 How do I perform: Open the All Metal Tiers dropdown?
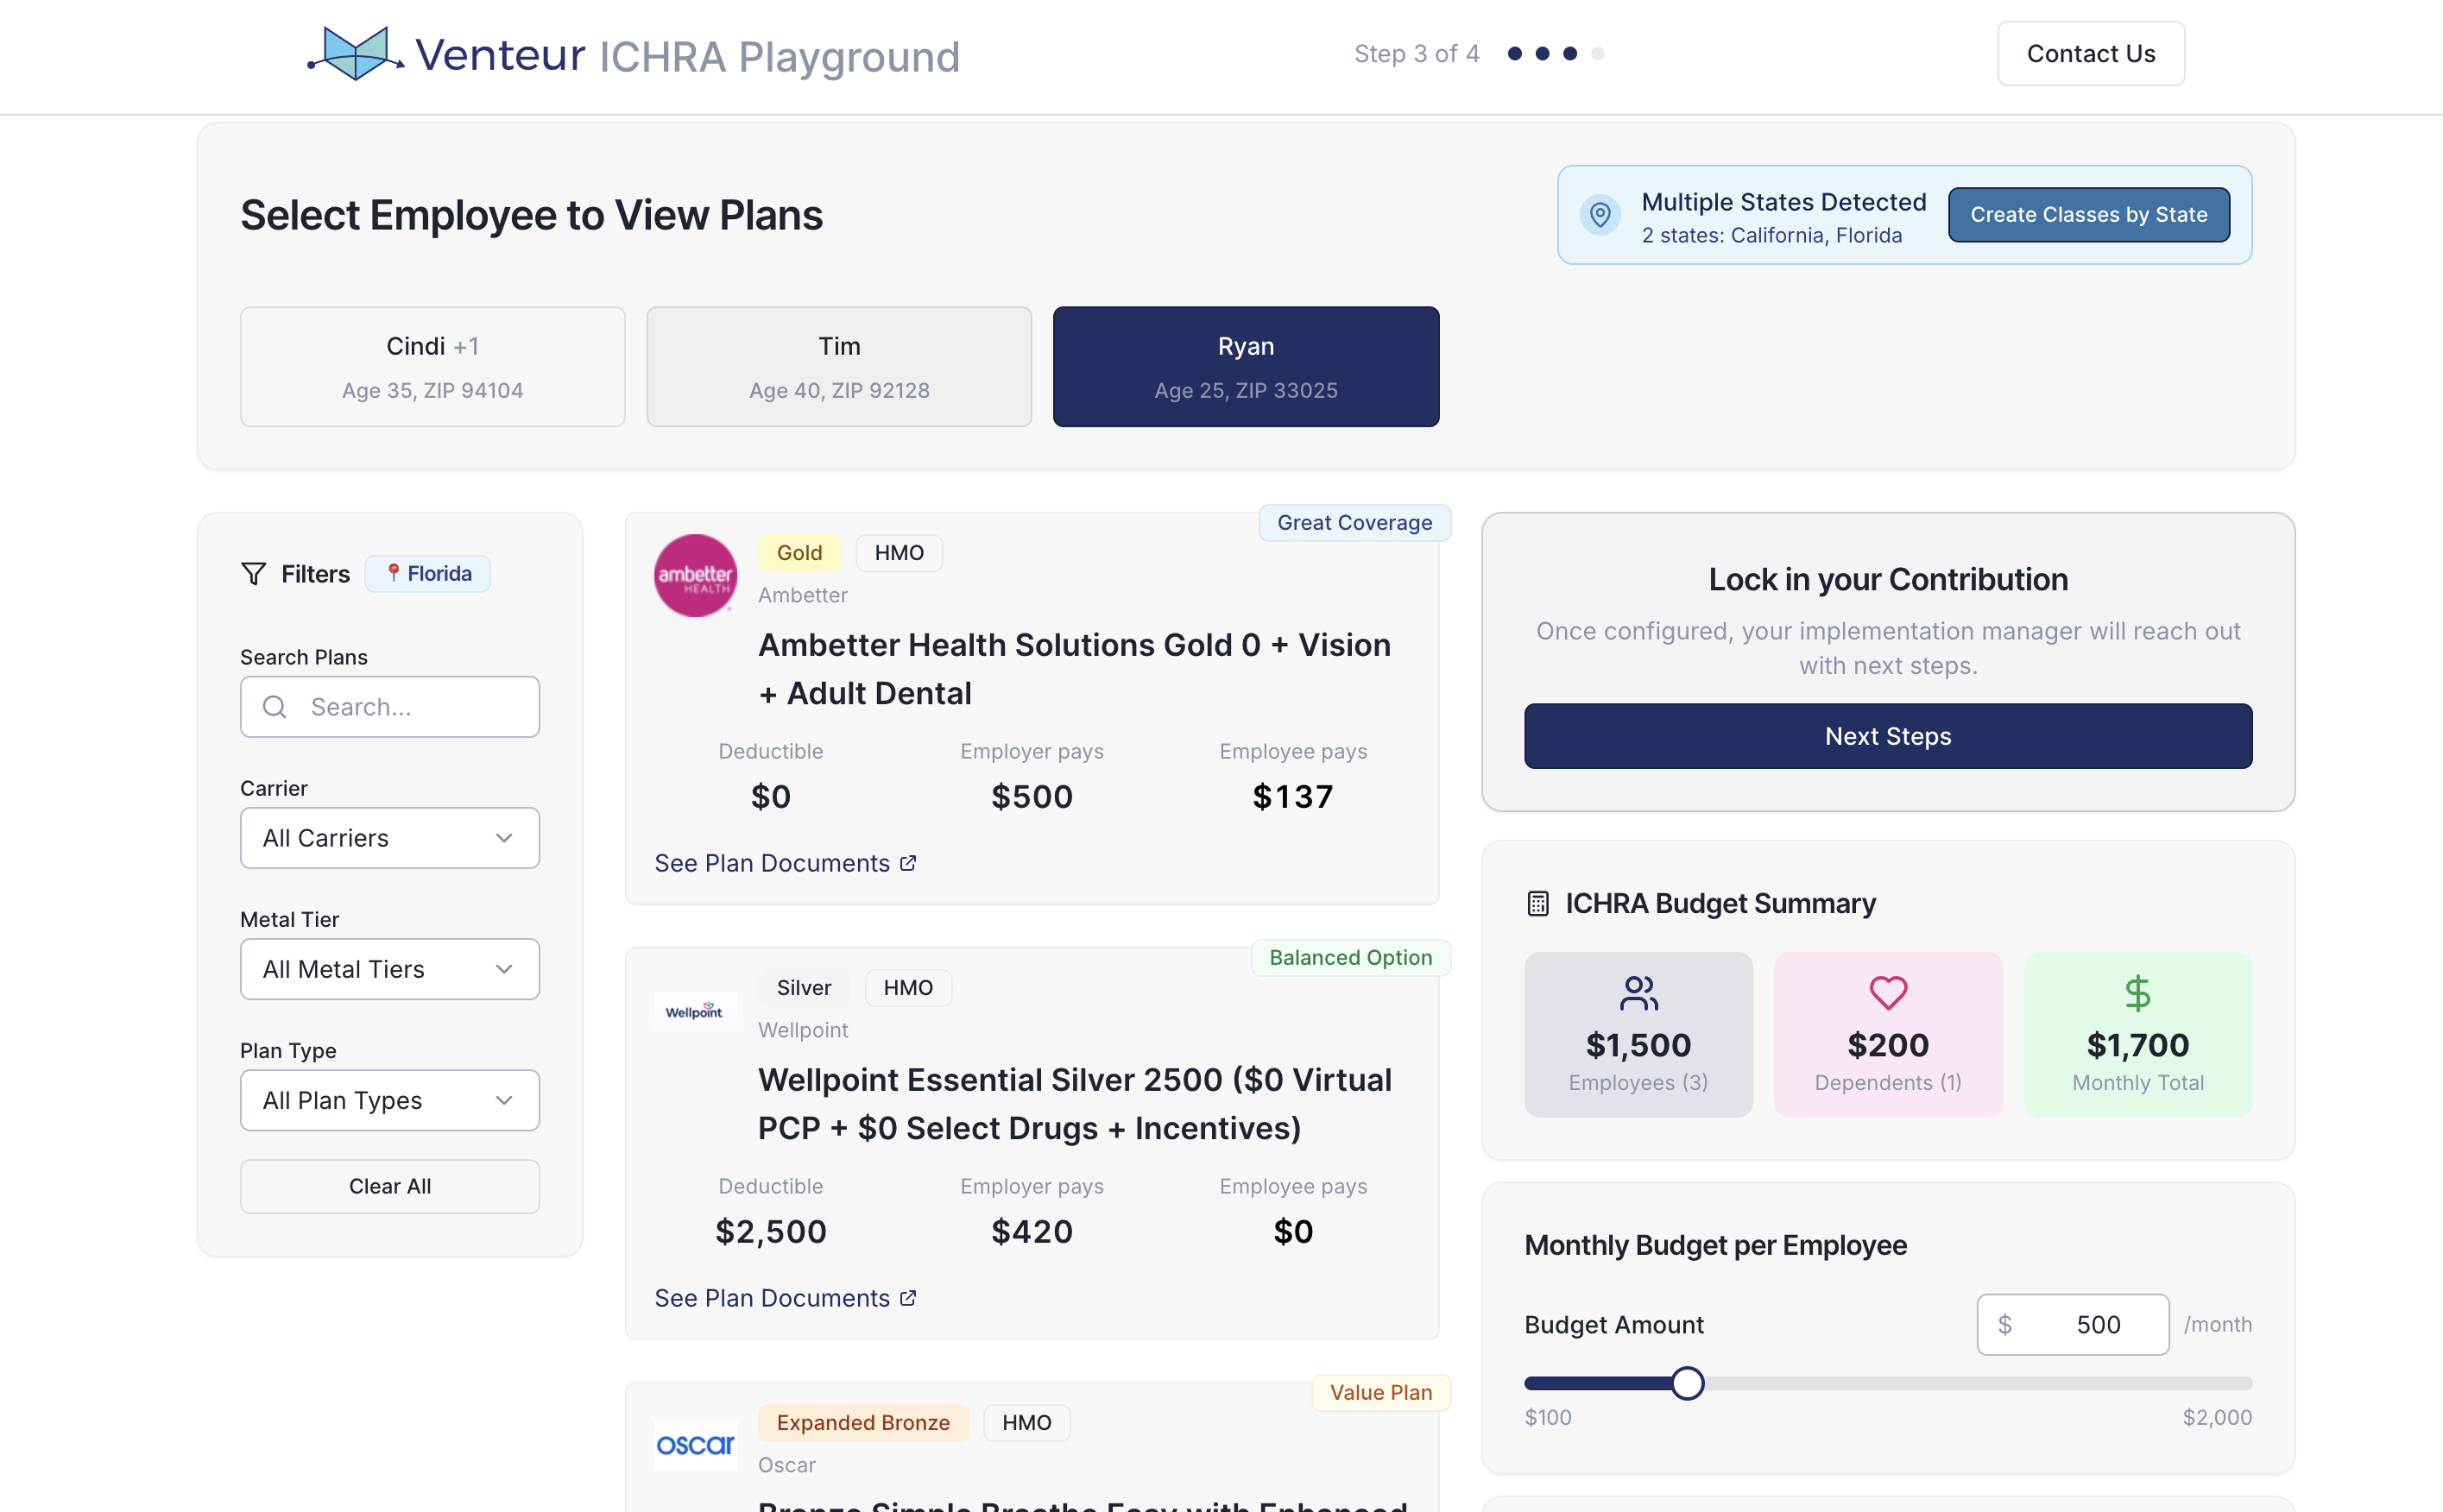[389, 968]
